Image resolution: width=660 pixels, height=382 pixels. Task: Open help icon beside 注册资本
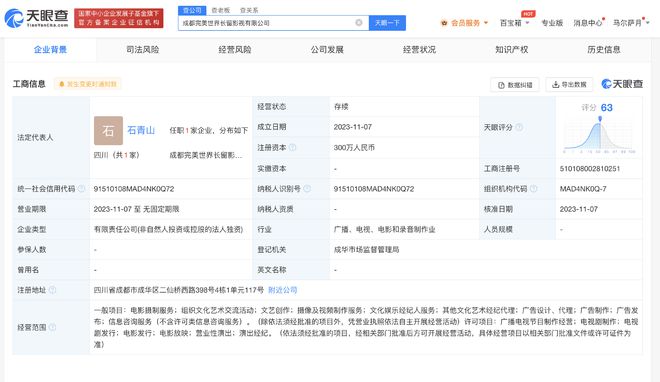[293, 147]
